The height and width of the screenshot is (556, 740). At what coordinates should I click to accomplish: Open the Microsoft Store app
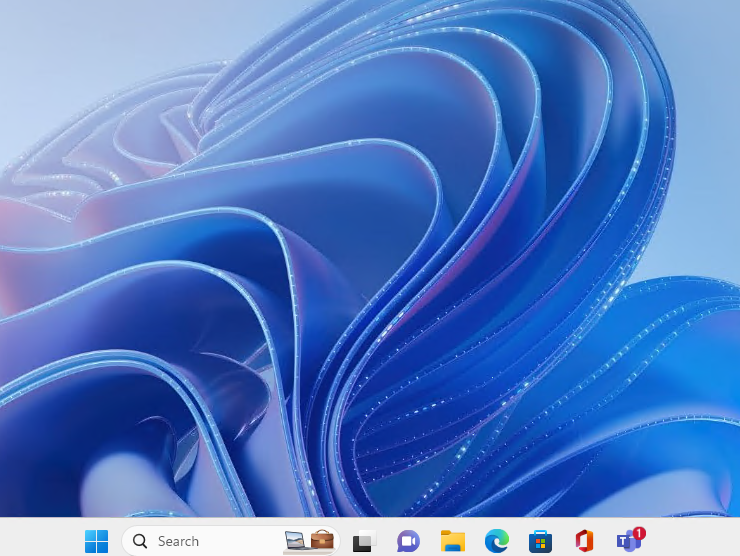point(540,541)
